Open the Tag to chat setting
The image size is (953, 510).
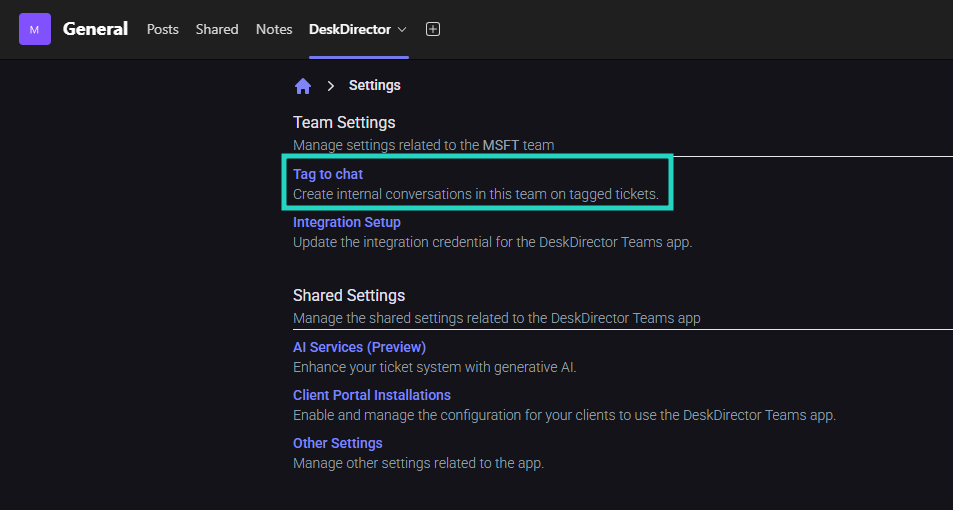click(328, 174)
